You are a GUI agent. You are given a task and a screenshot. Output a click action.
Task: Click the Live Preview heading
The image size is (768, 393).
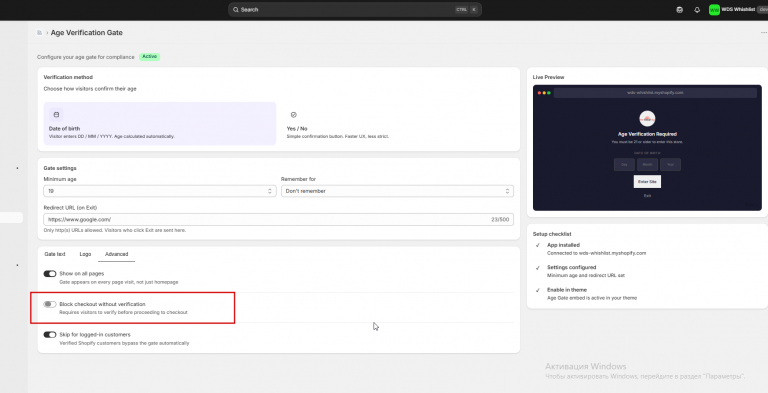tap(549, 77)
